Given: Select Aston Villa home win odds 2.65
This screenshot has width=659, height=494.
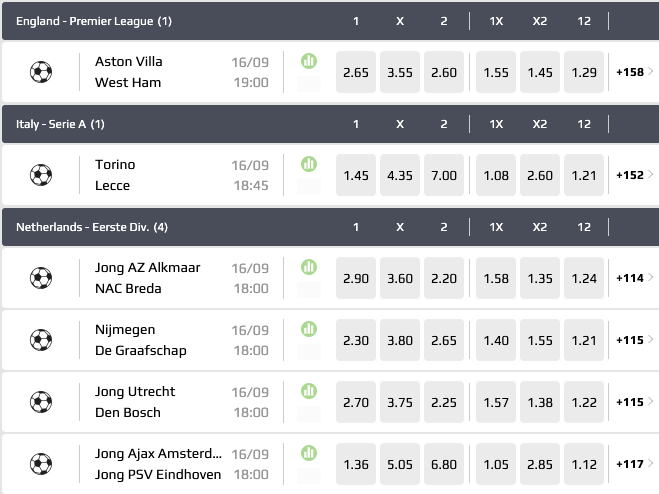Looking at the screenshot, I should [356, 72].
